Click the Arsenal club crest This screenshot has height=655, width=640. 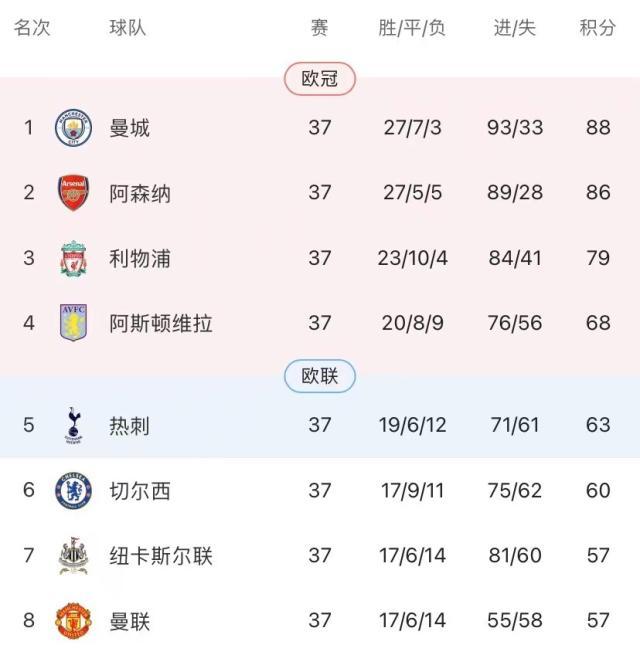pyautogui.click(x=74, y=193)
